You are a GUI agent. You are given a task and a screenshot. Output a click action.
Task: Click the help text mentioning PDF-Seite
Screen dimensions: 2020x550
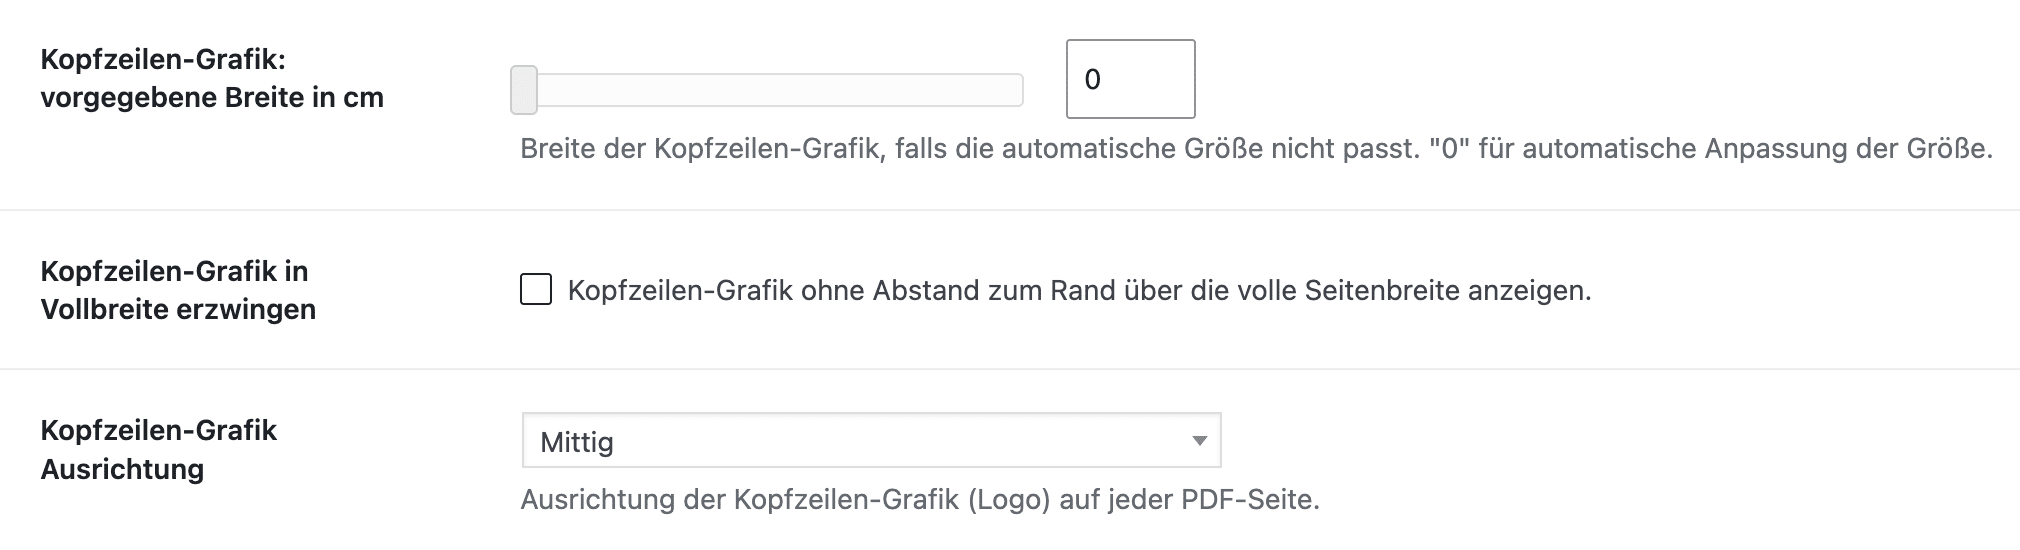pos(920,499)
